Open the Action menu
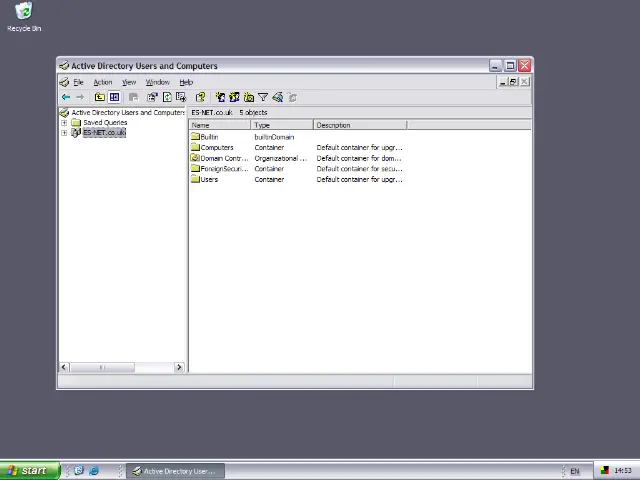This screenshot has width=640, height=480. 103,82
